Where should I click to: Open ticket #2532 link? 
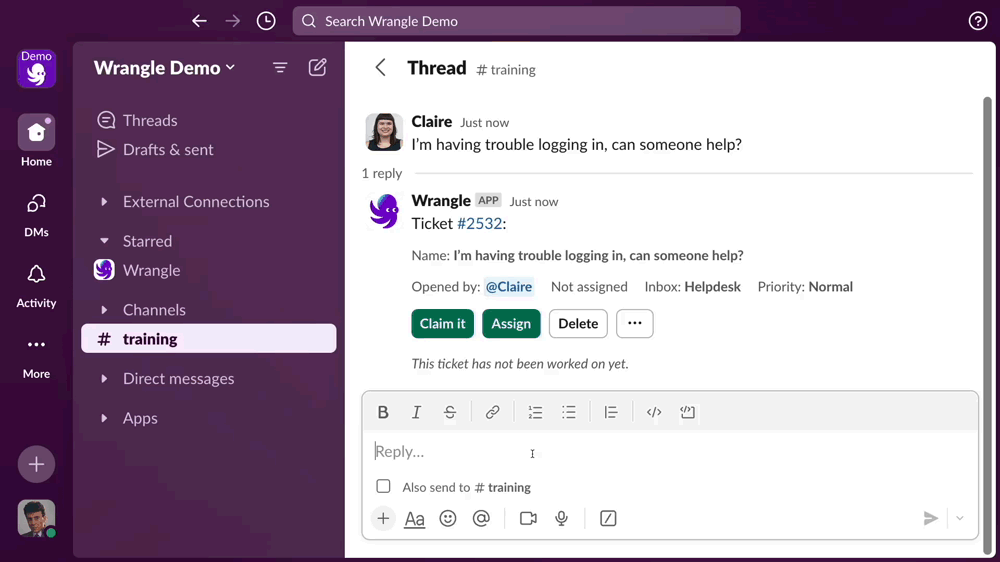pos(478,224)
